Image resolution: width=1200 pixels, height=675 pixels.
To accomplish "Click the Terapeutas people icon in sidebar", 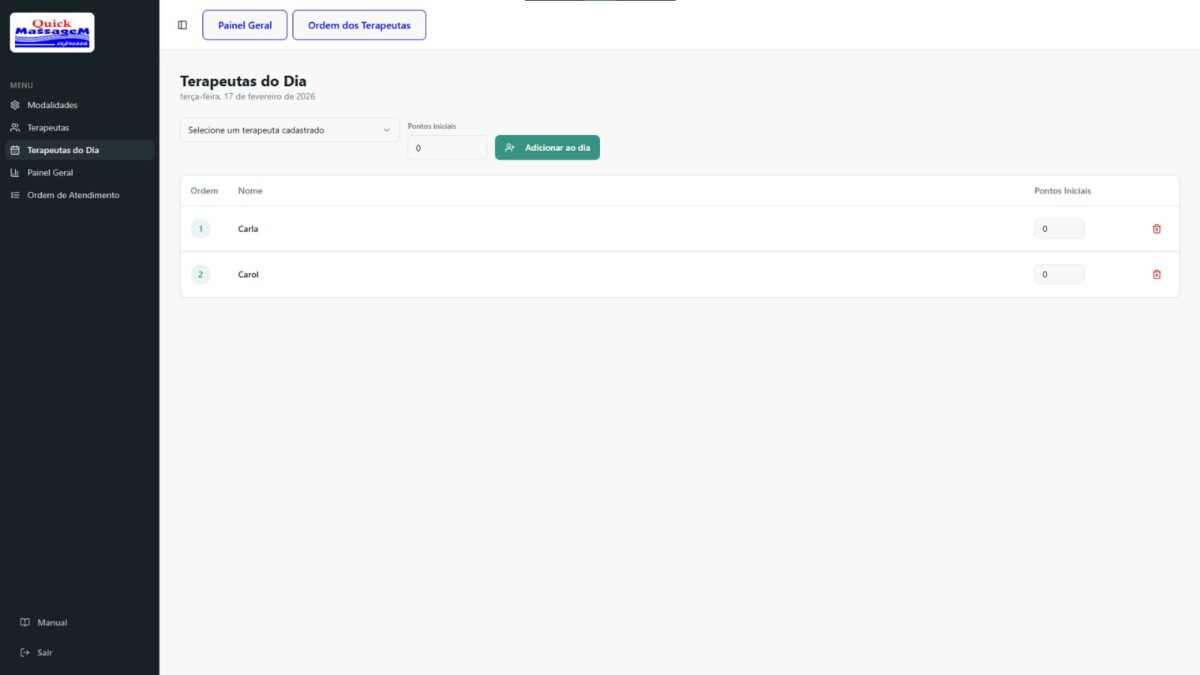I will coord(15,128).
